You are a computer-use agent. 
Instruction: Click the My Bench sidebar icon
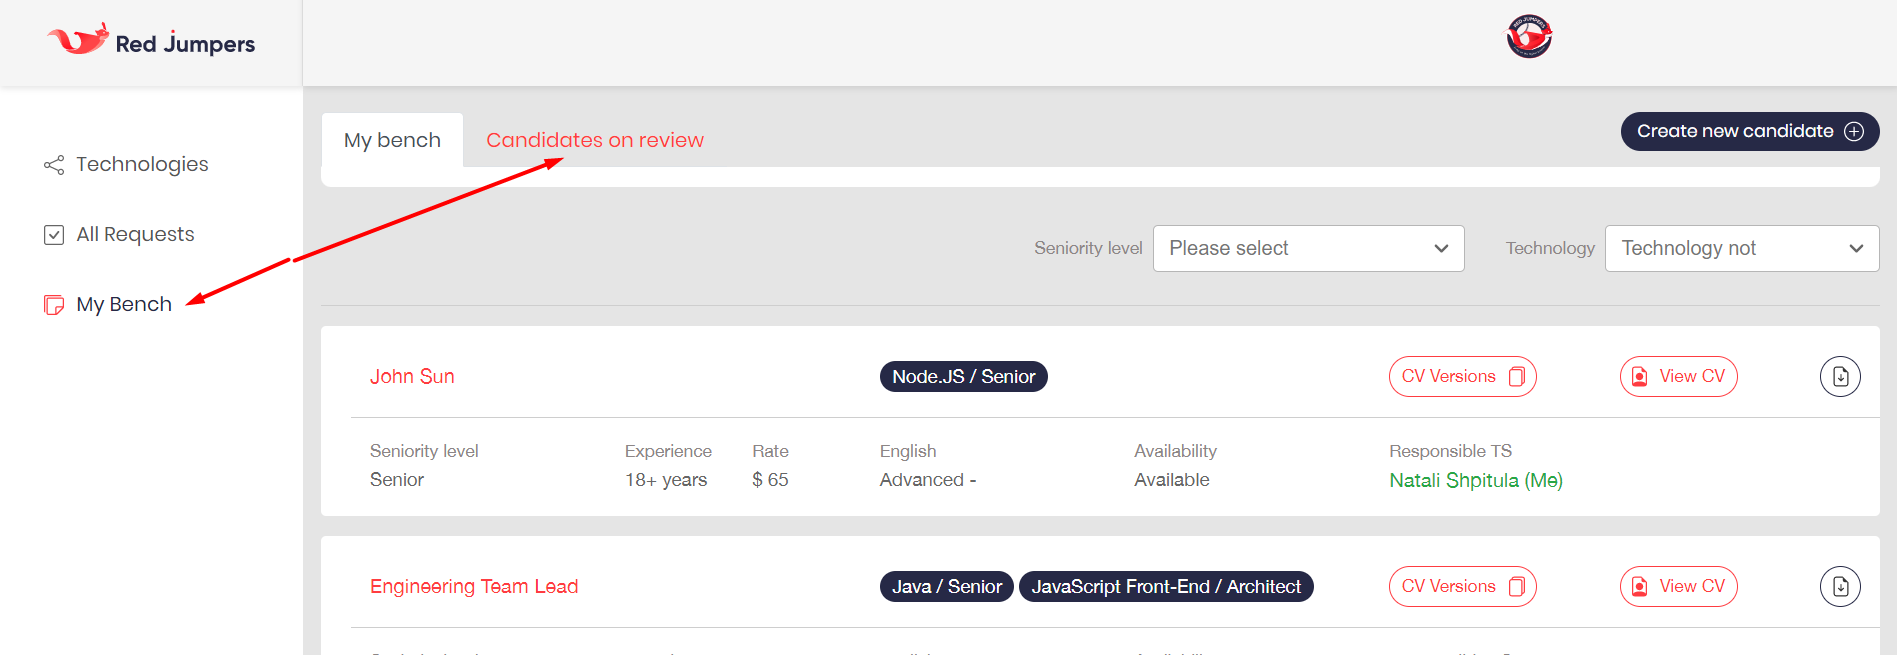(54, 305)
